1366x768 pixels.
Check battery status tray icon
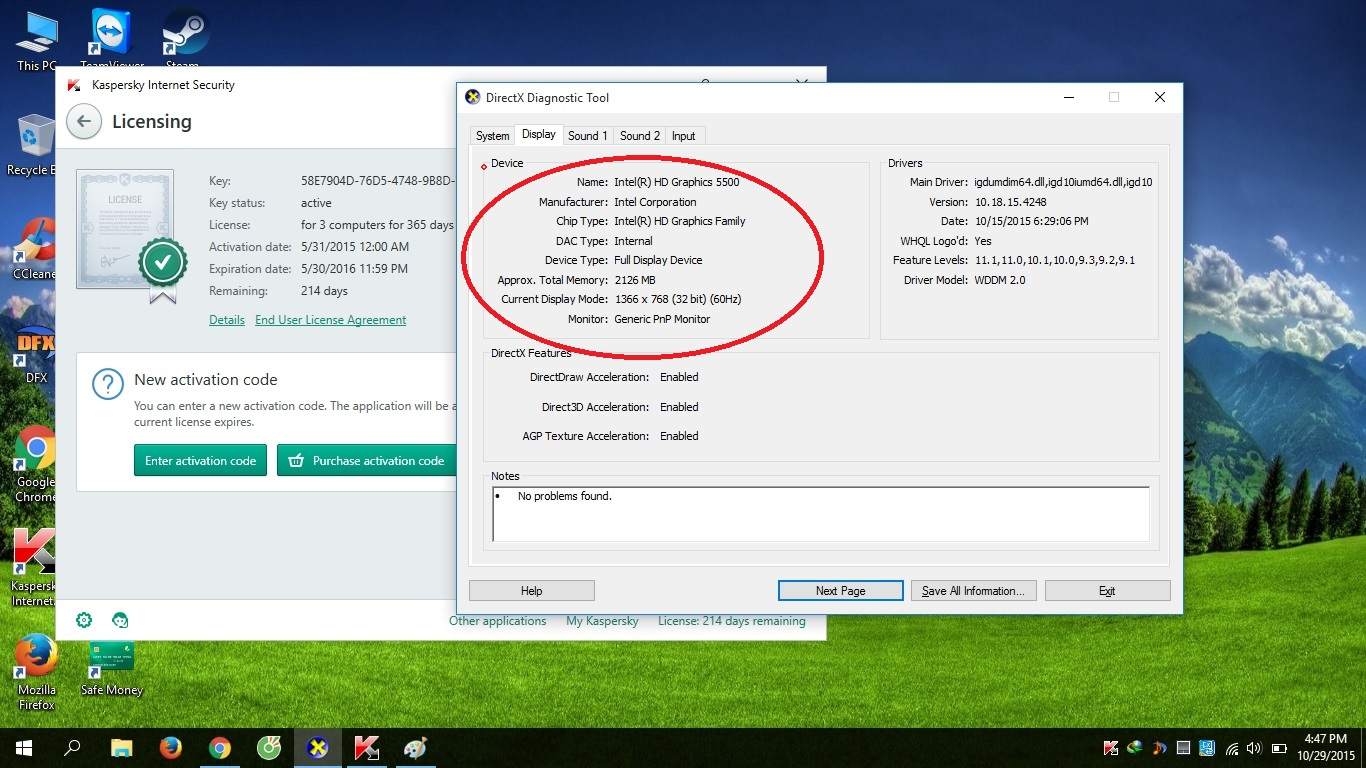(1280, 748)
